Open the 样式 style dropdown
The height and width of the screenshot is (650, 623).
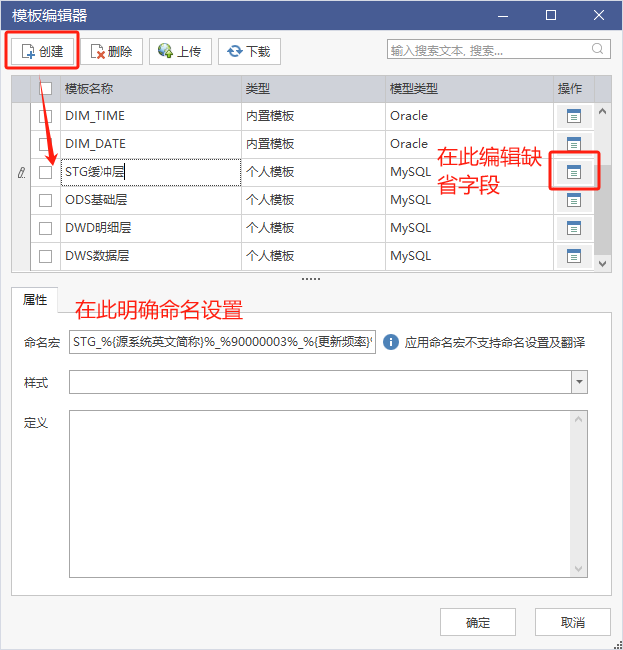[328, 382]
